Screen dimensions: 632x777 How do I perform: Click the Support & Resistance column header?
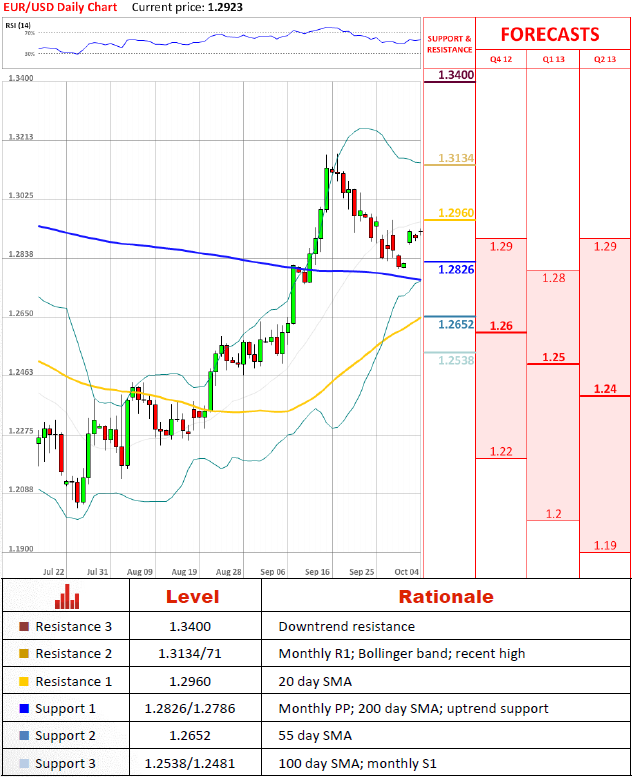(x=449, y=44)
